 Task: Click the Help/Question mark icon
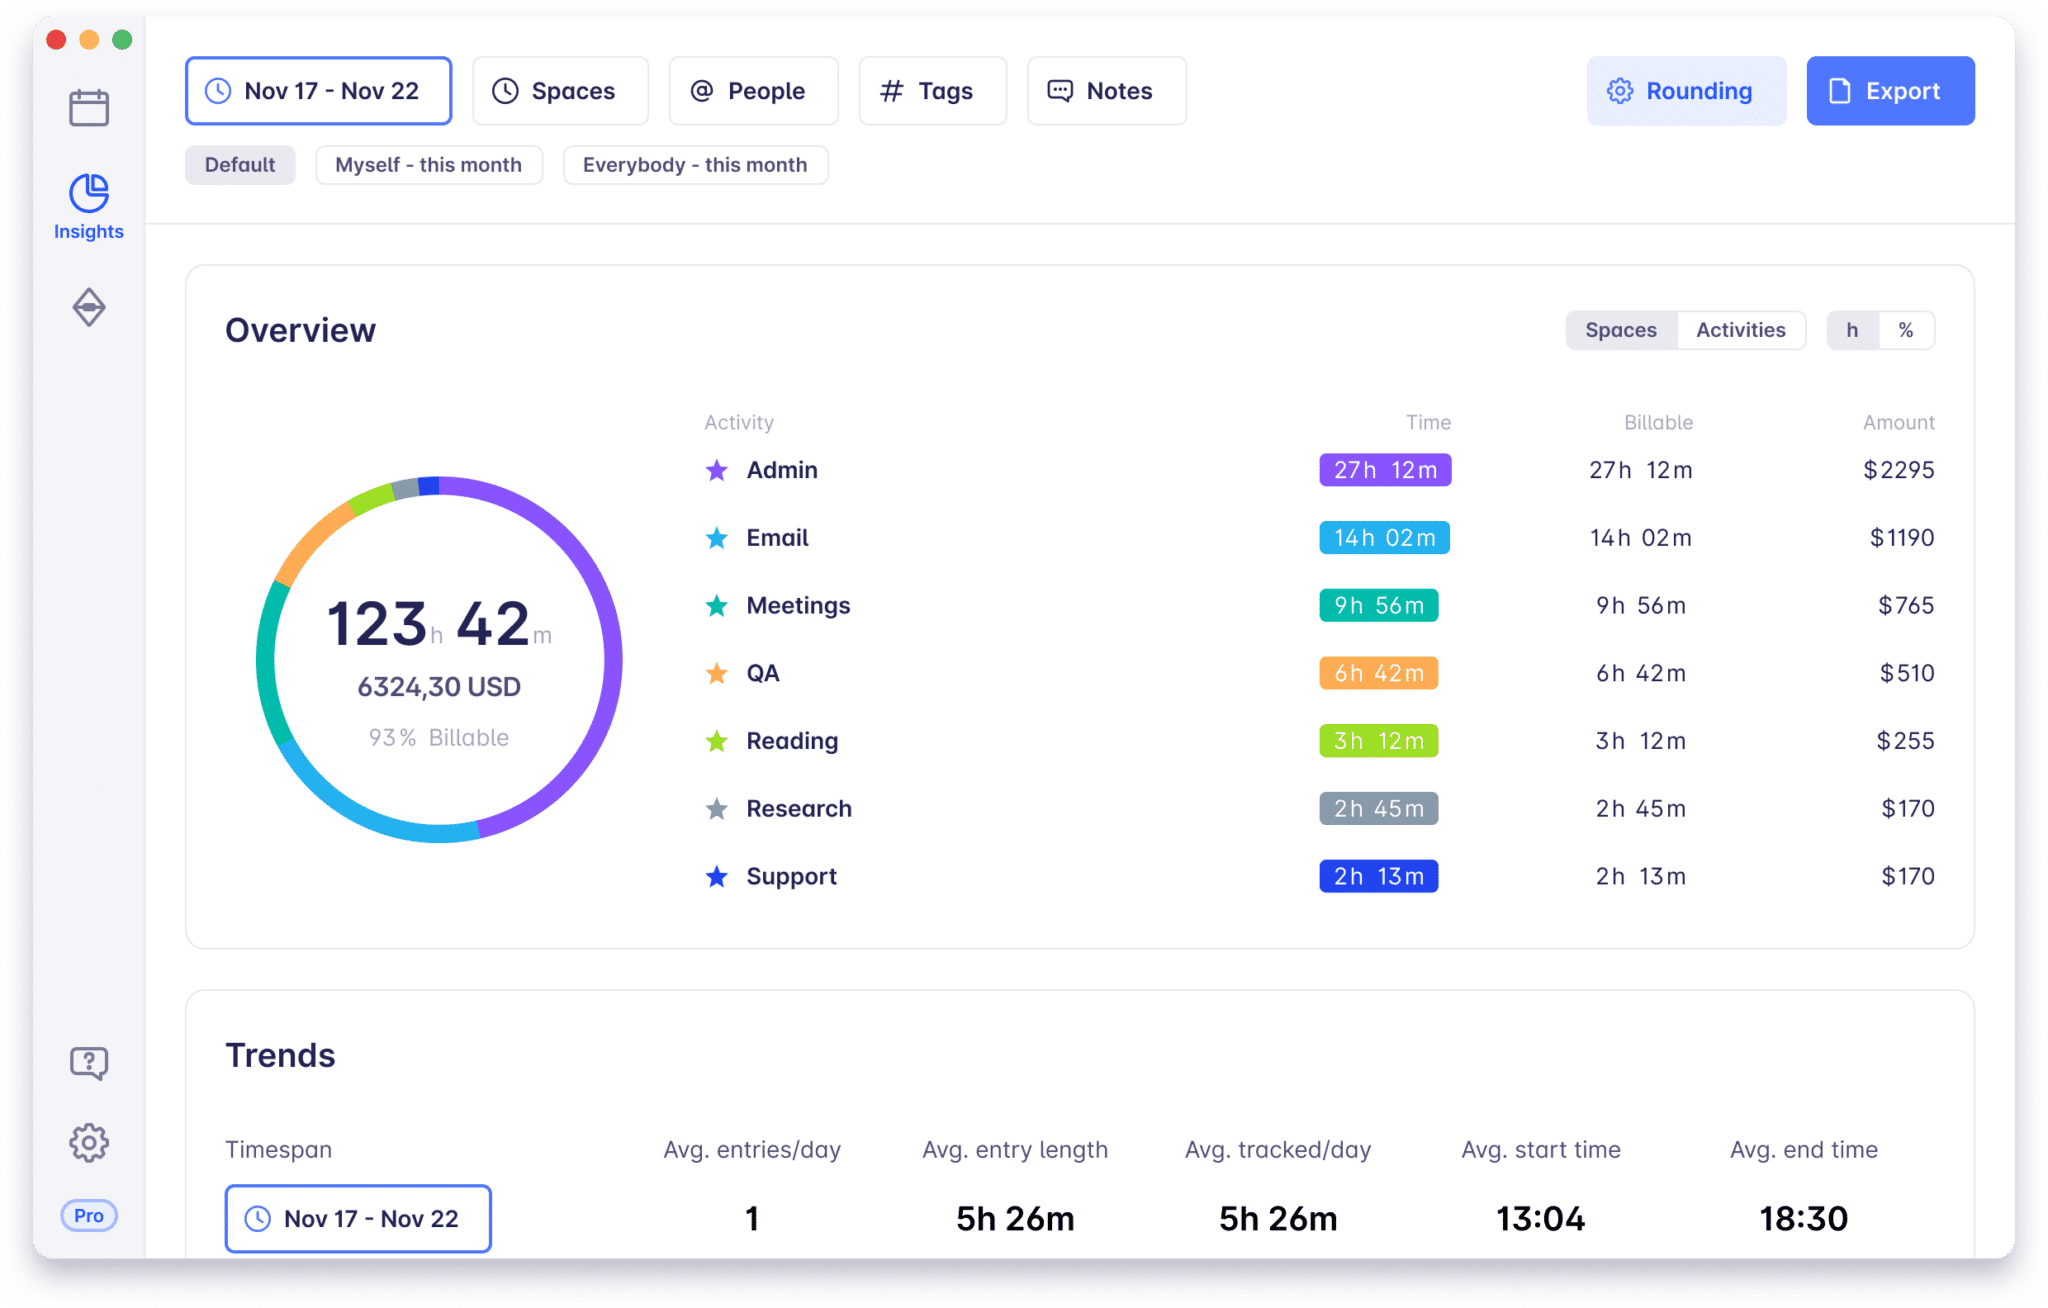tap(90, 1063)
